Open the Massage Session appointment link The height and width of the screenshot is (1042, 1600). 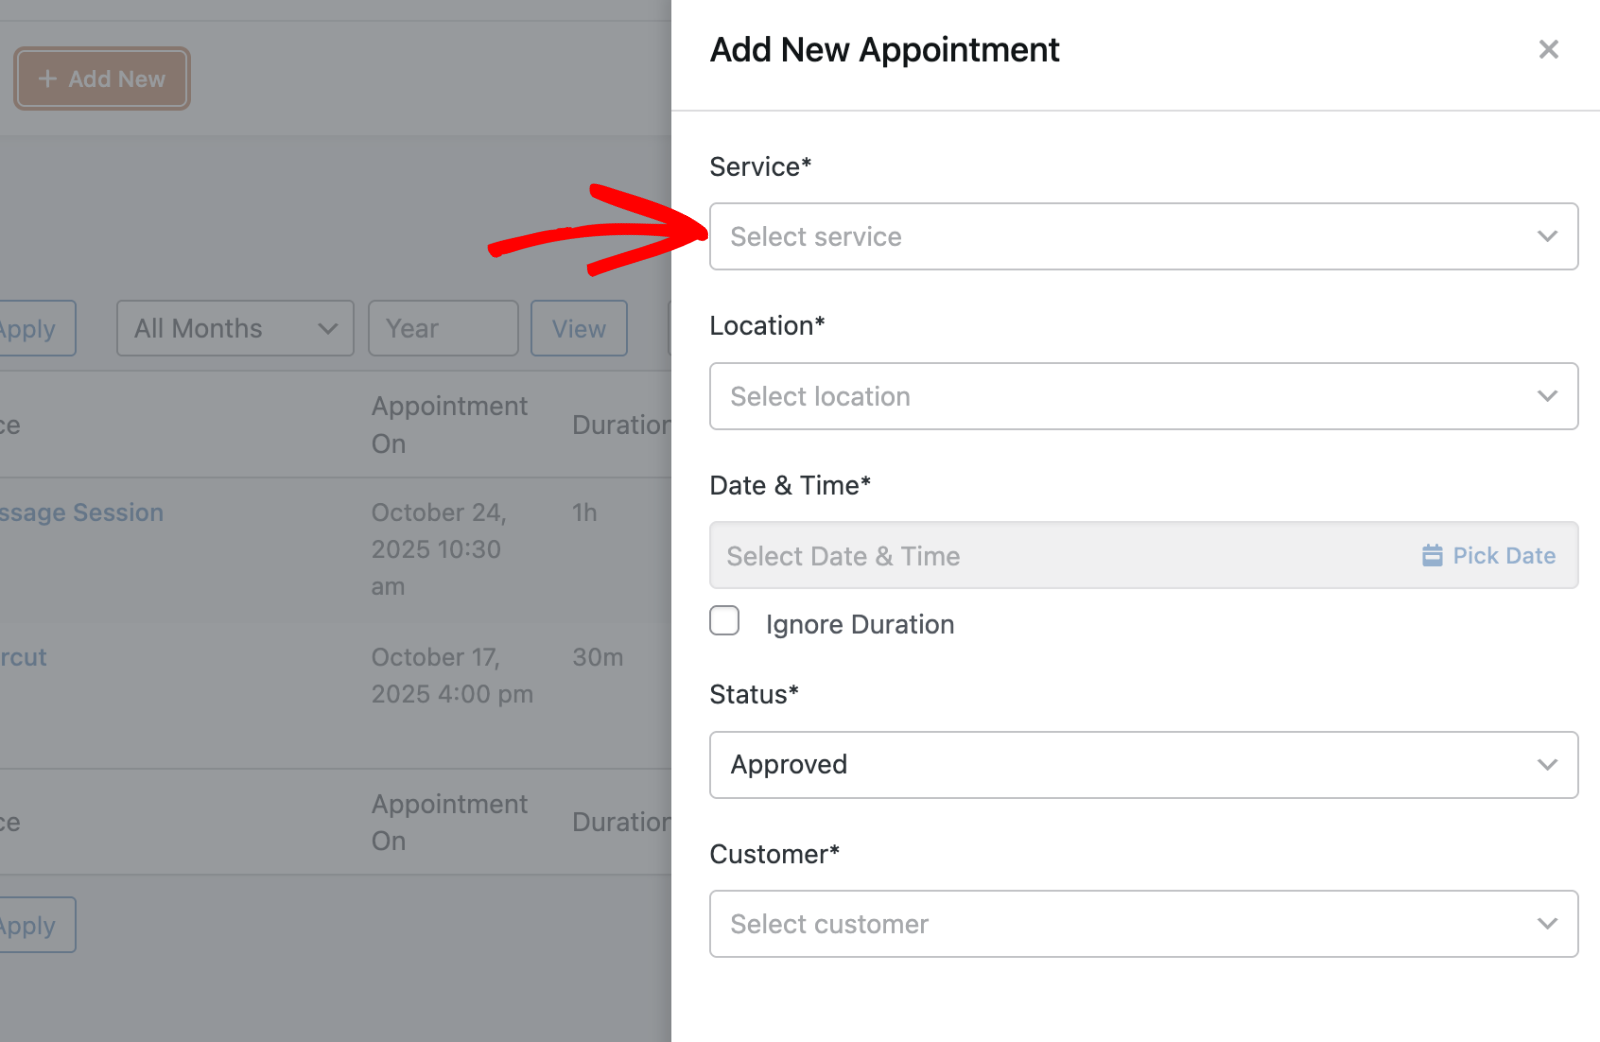pyautogui.click(x=82, y=513)
